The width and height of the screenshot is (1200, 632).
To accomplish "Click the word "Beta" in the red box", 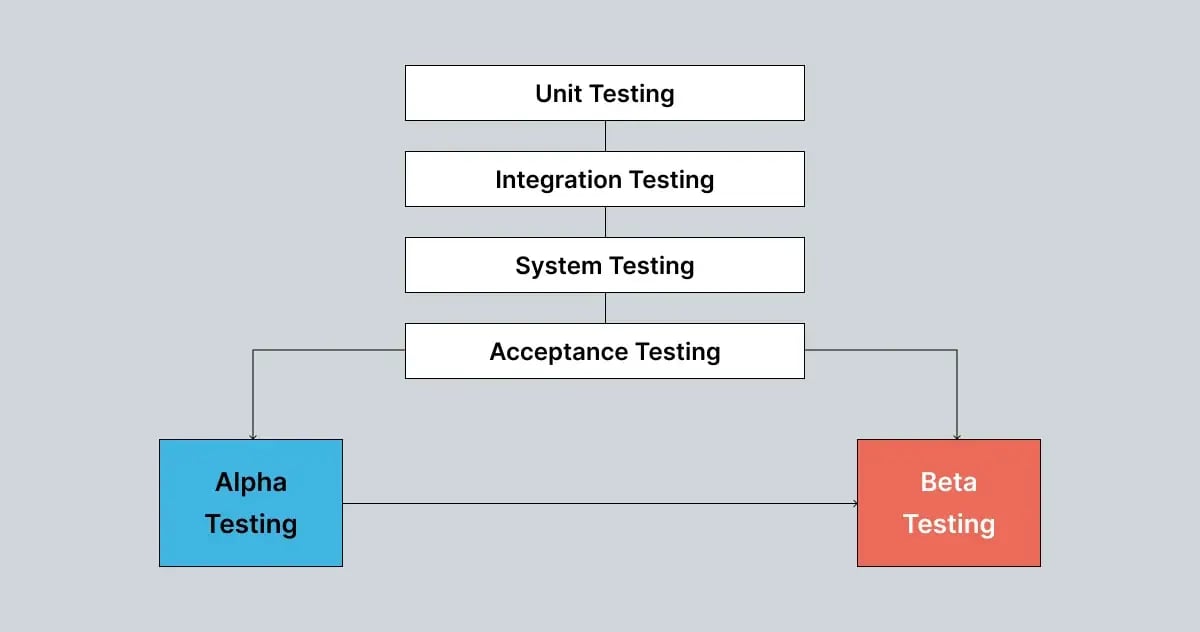I will (x=948, y=482).
